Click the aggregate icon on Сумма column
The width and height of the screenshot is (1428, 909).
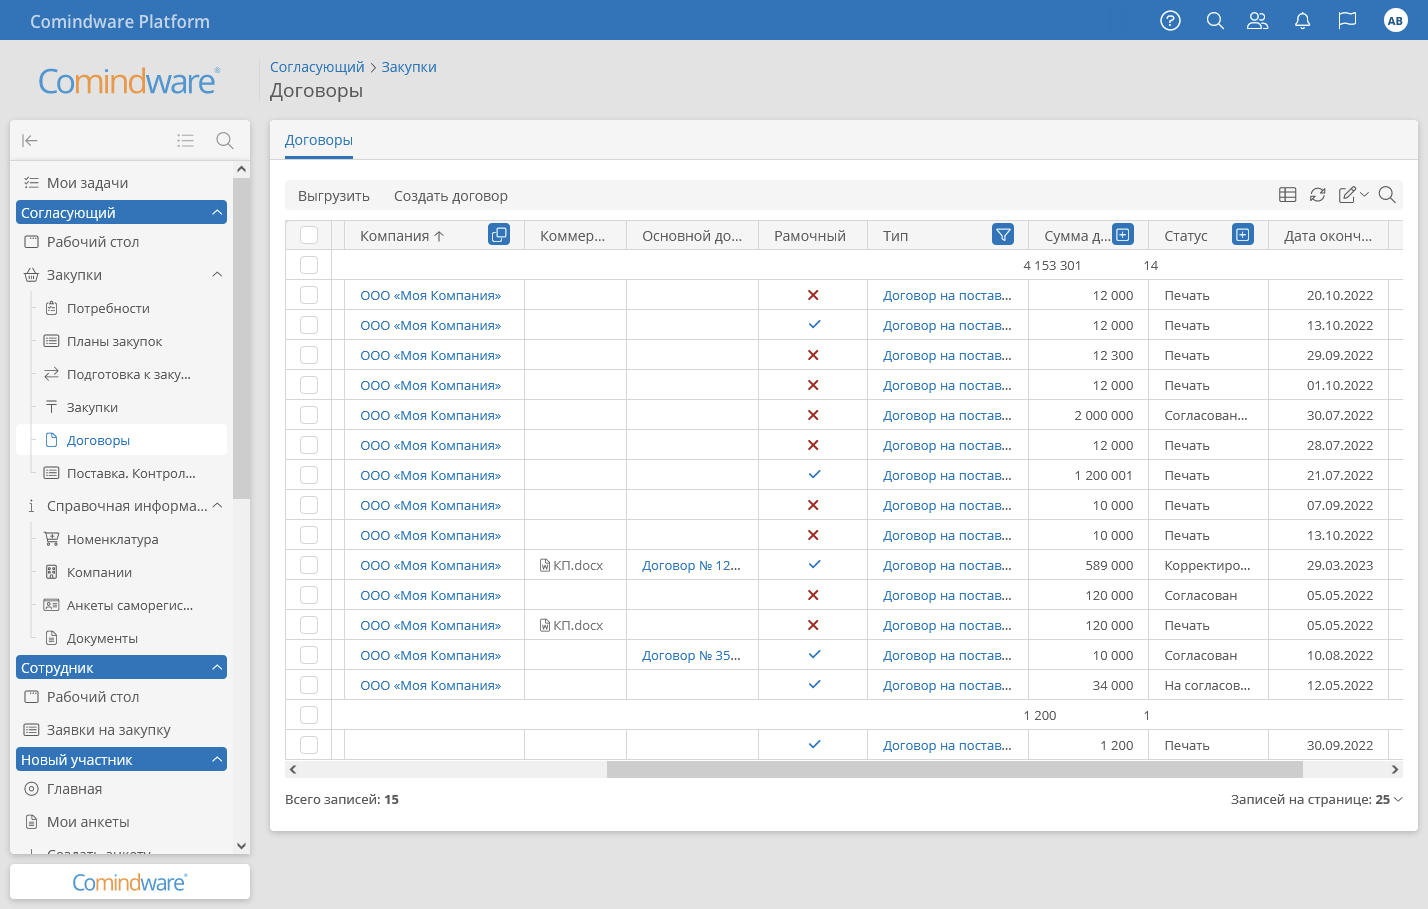(x=1123, y=235)
